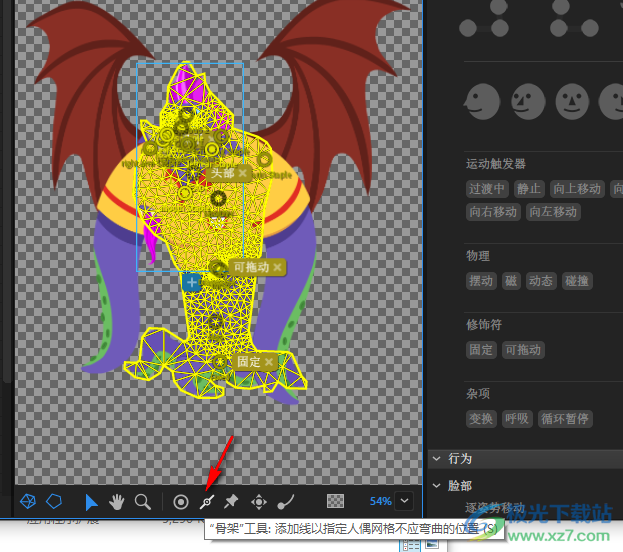Select the Handle circle tool
623x552 pixels.
click(181, 502)
